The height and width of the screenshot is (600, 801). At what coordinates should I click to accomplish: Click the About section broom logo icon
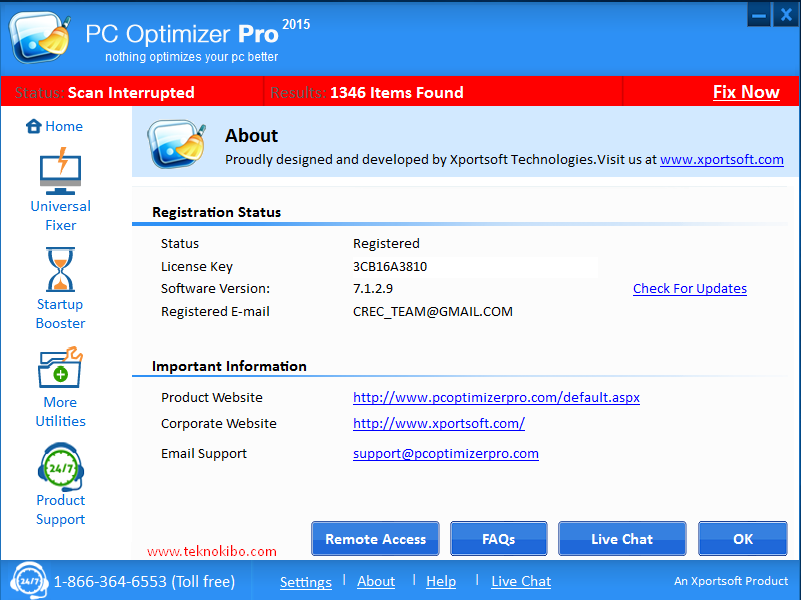[x=176, y=144]
